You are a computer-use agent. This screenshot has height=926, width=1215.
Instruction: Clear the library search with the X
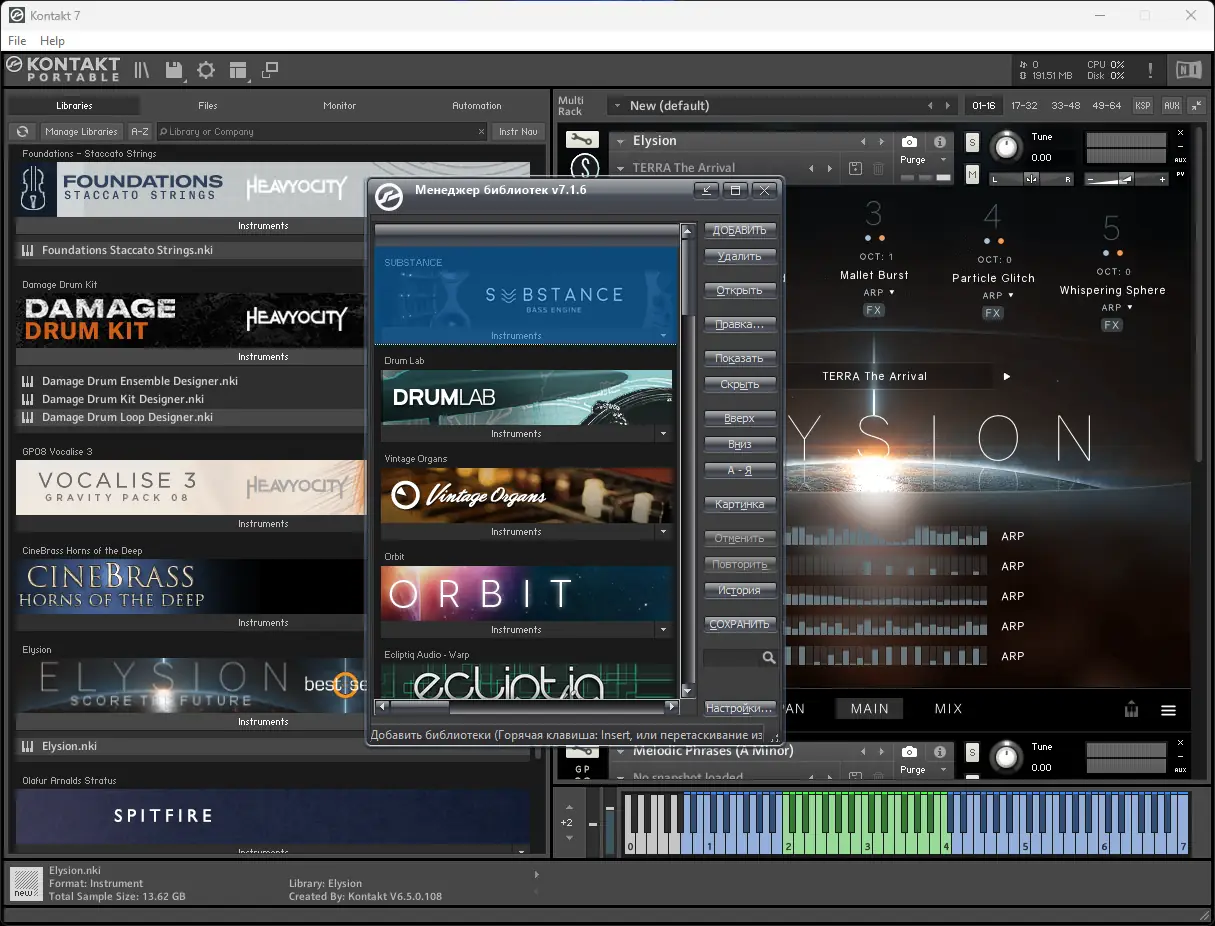point(481,131)
